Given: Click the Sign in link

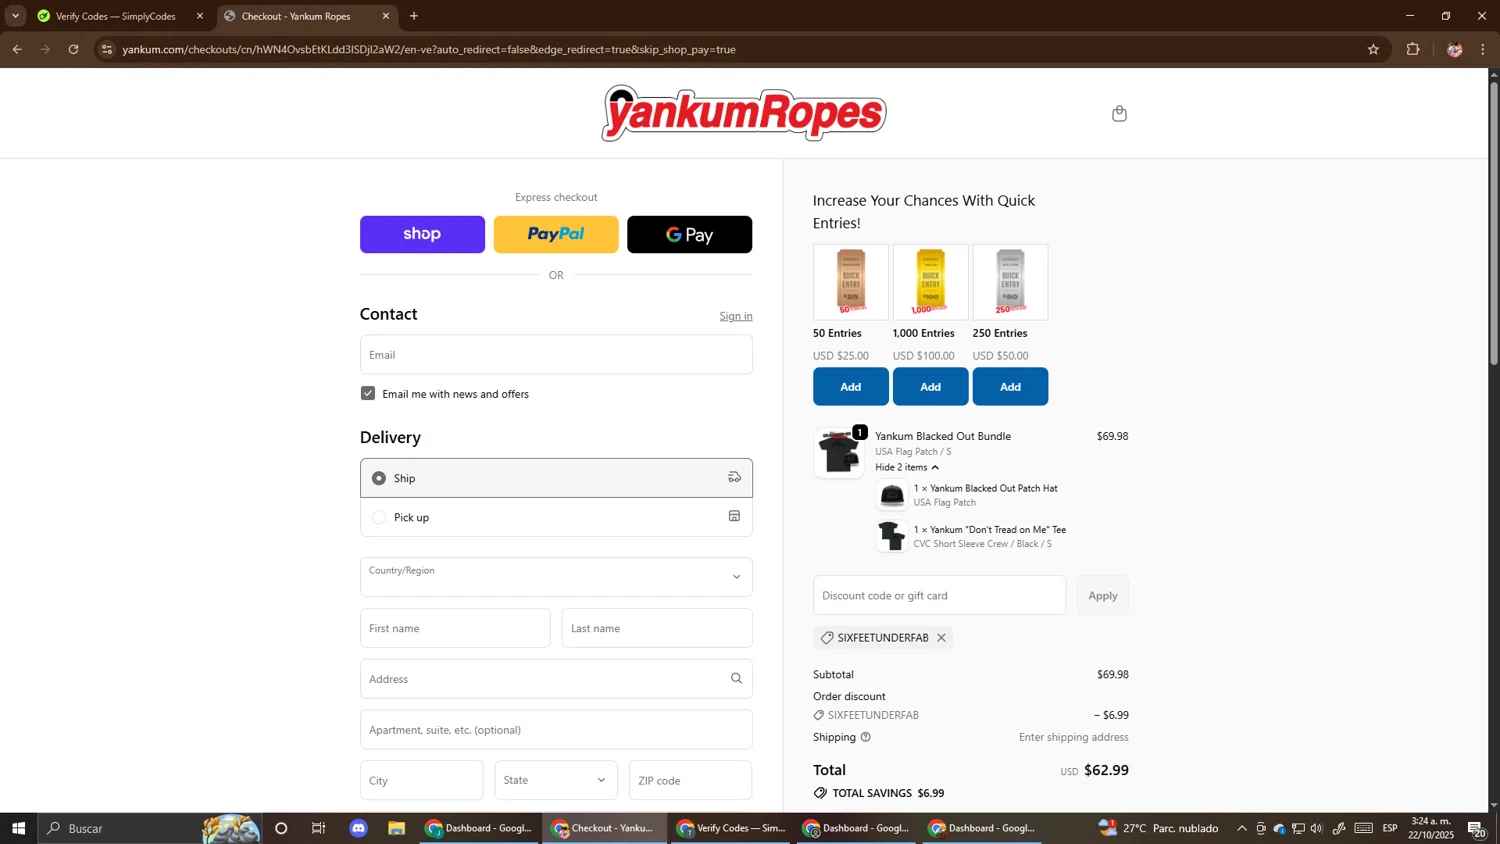Looking at the screenshot, I should 736,316.
